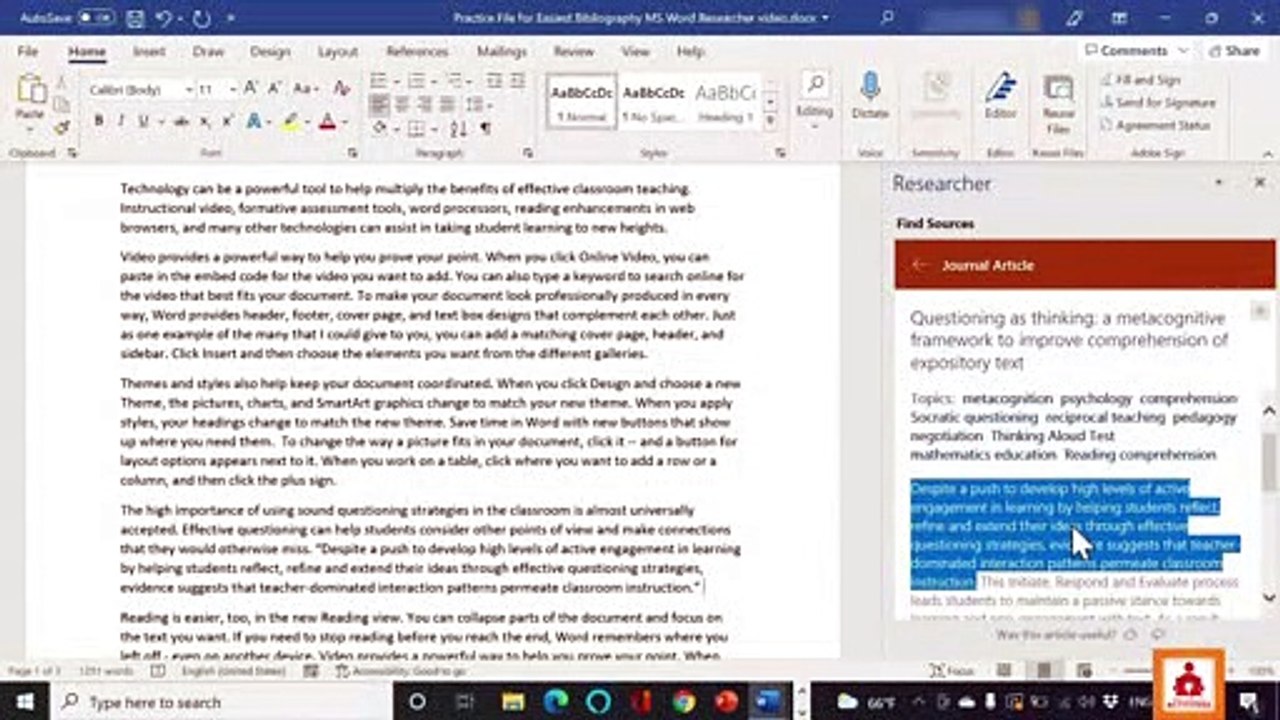Apply Strikethrough formatting
Screen dimensions: 1280x720
click(x=181, y=121)
